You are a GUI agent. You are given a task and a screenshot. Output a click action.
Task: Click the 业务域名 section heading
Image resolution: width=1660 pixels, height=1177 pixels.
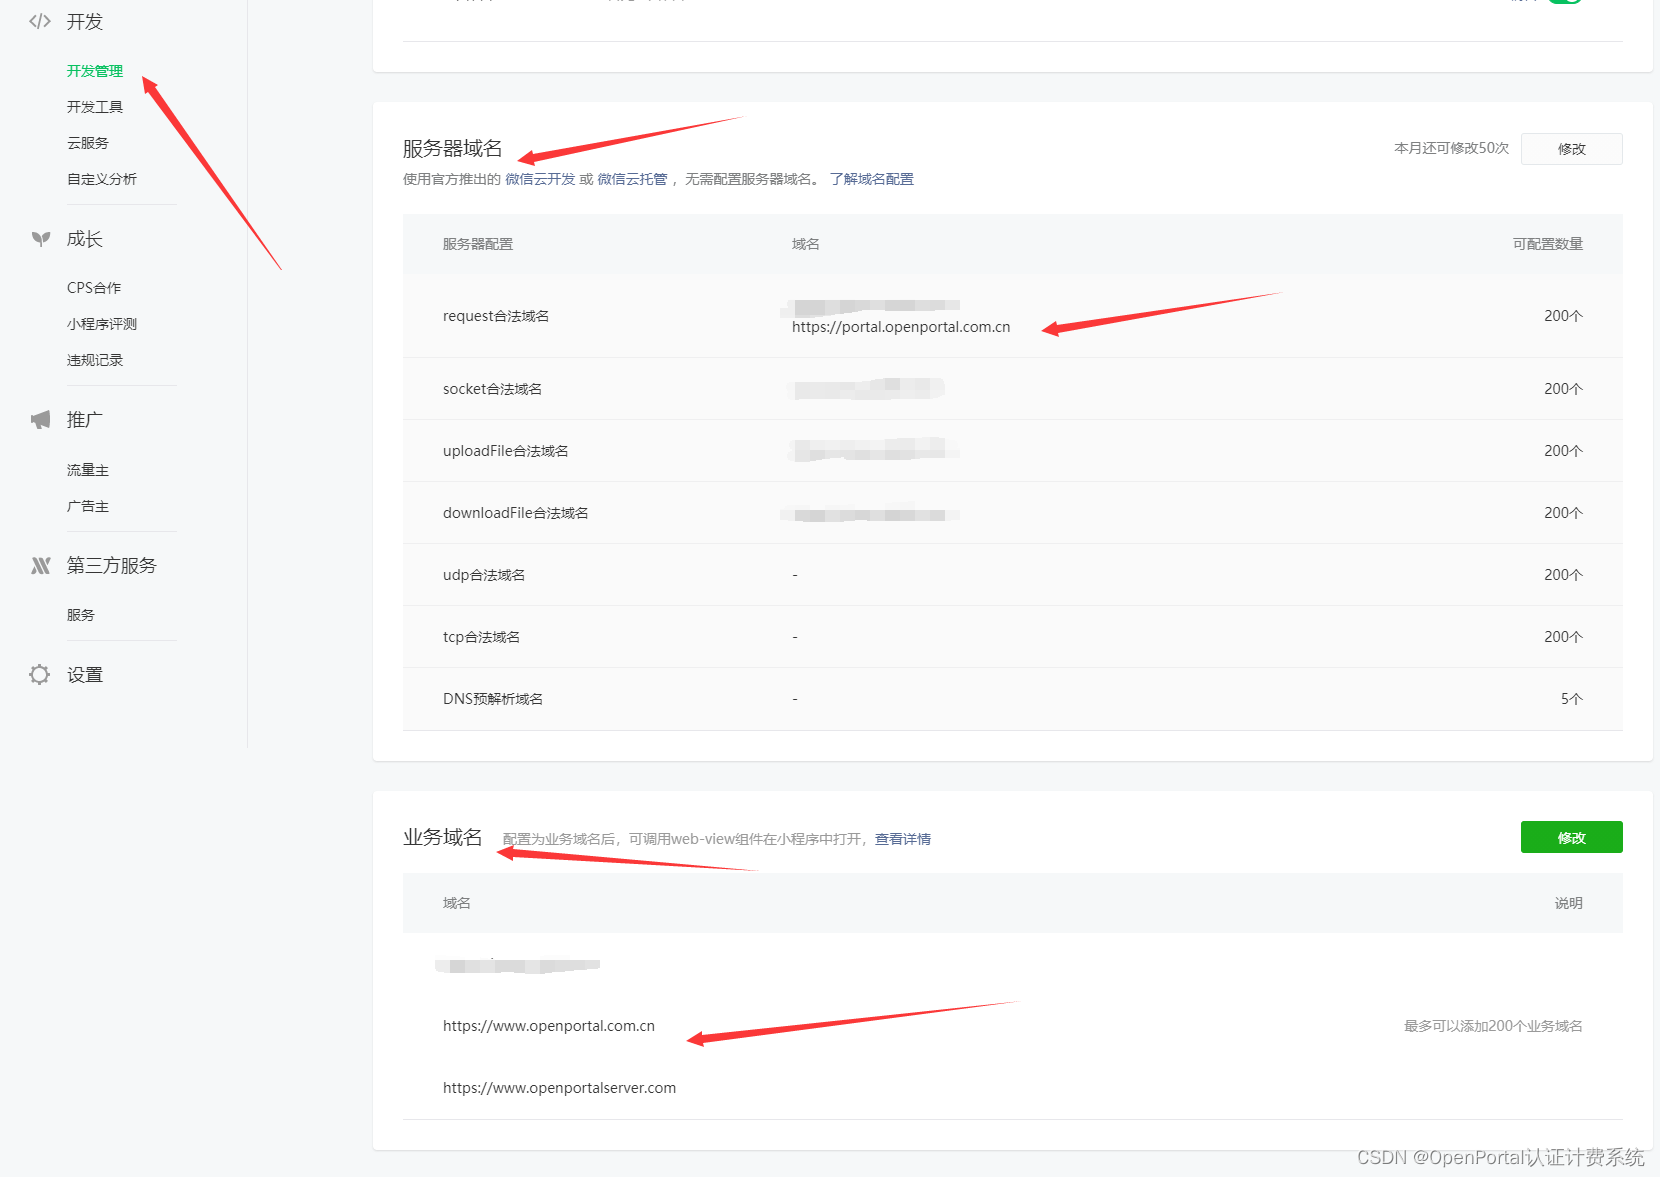pyautogui.click(x=443, y=837)
